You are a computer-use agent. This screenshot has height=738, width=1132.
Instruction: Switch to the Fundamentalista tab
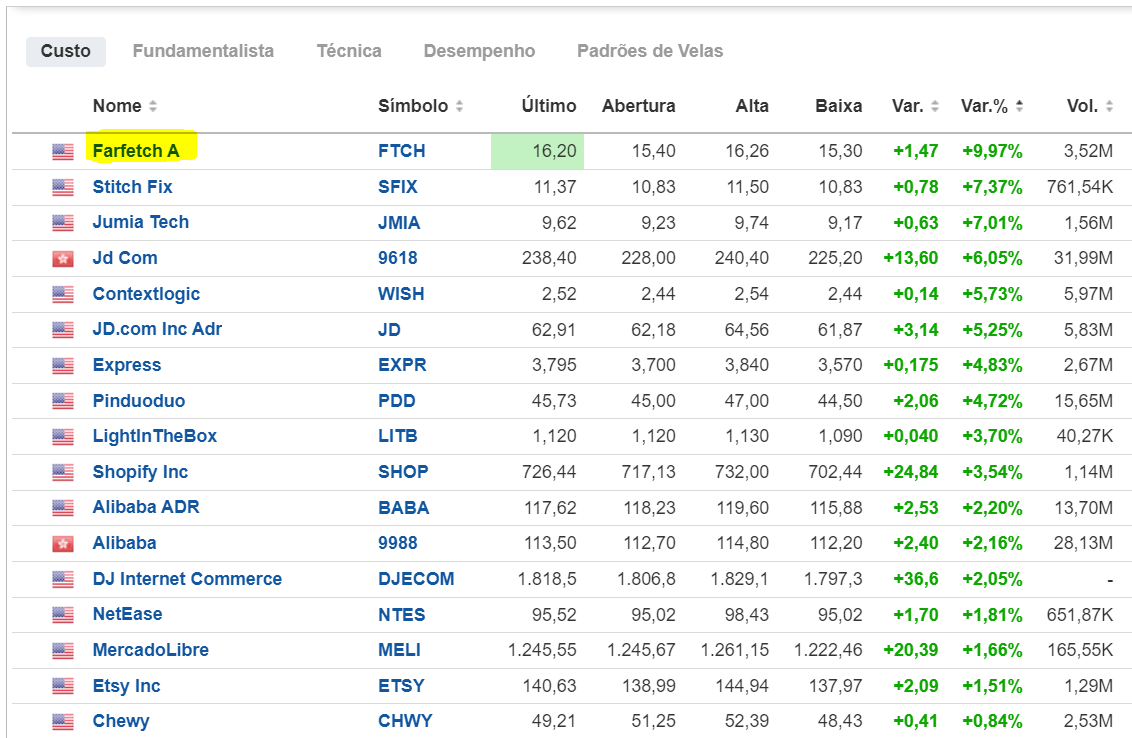tap(203, 51)
